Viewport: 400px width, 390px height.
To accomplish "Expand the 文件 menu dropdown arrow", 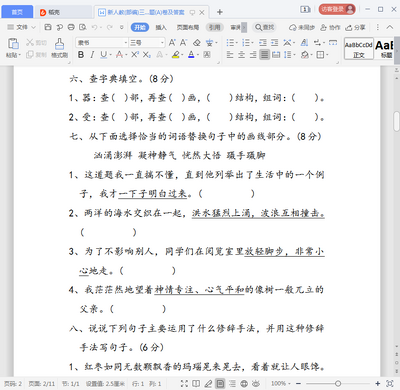I will [x=33, y=27].
